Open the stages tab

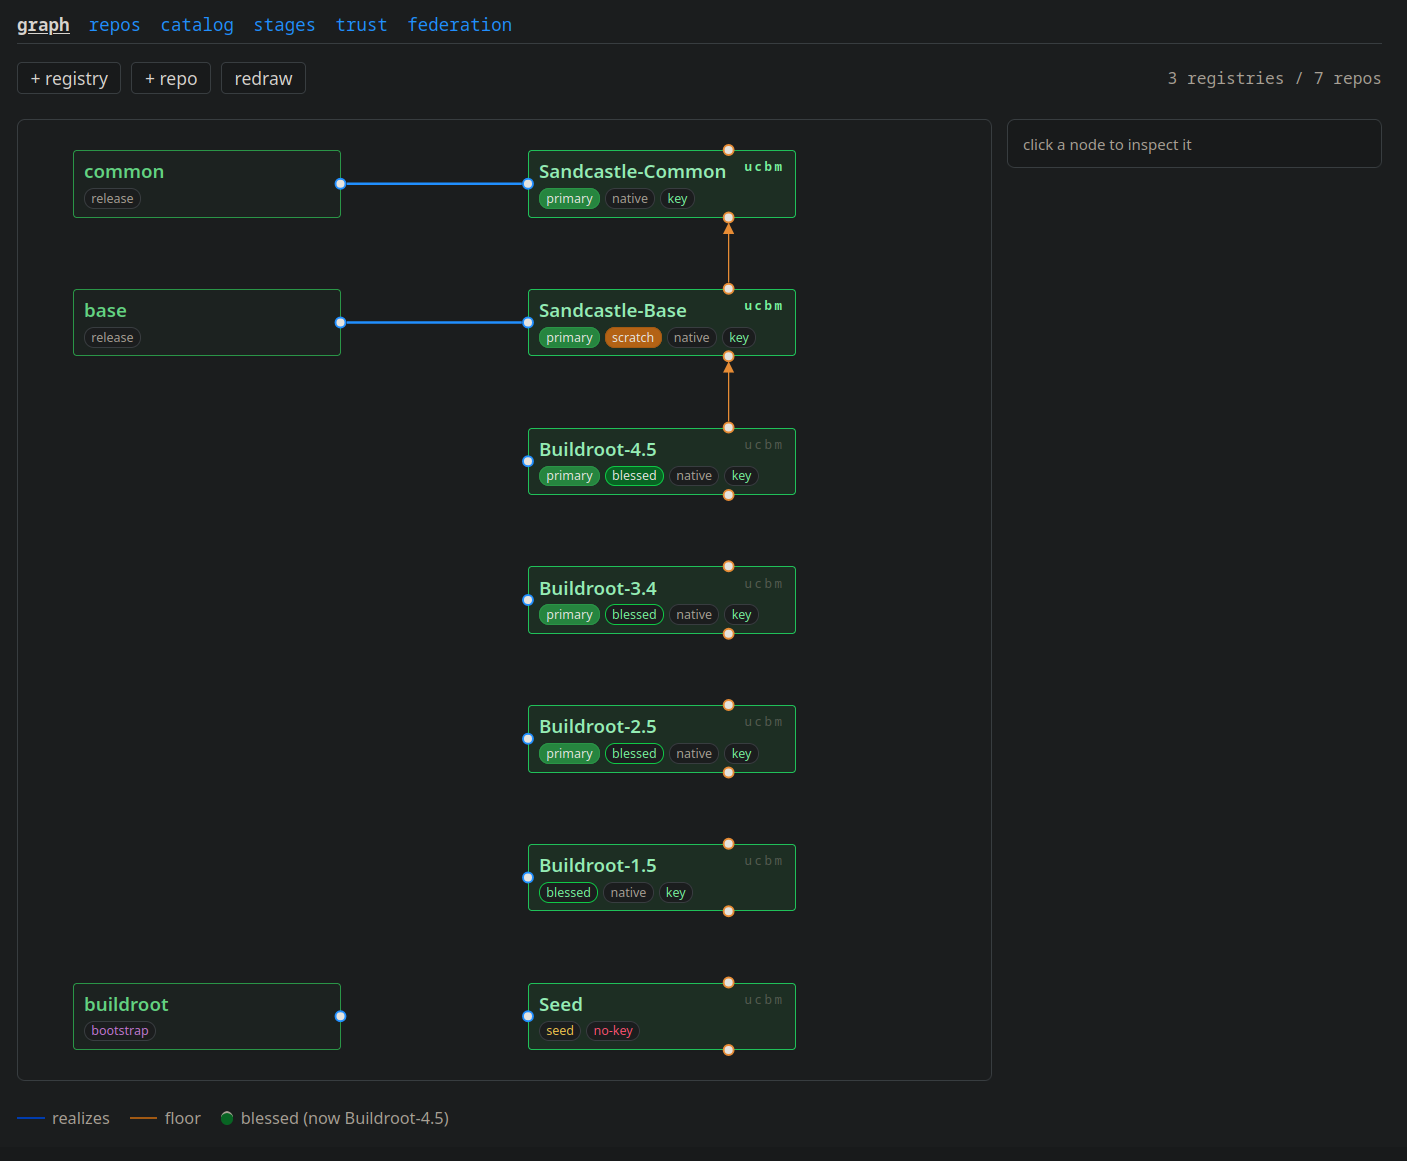284,25
